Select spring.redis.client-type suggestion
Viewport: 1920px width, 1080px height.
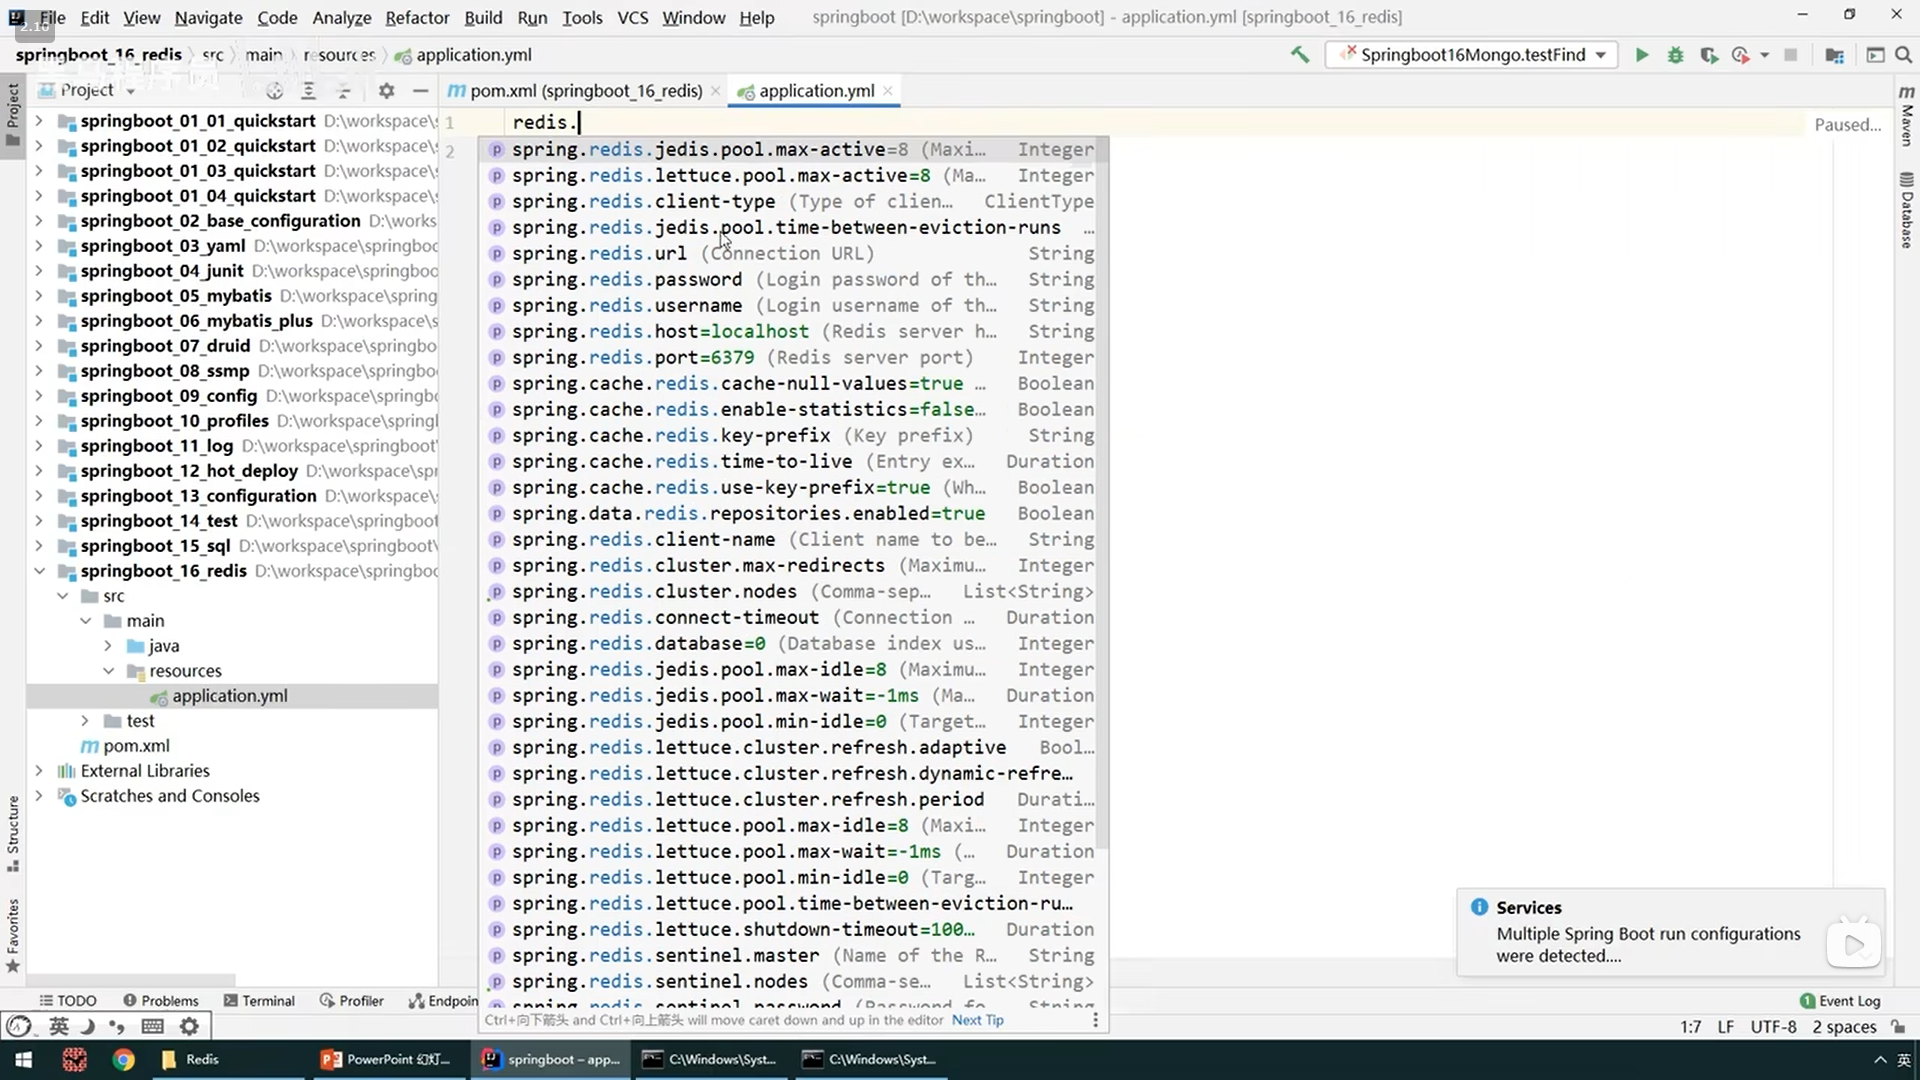pyautogui.click(x=793, y=201)
